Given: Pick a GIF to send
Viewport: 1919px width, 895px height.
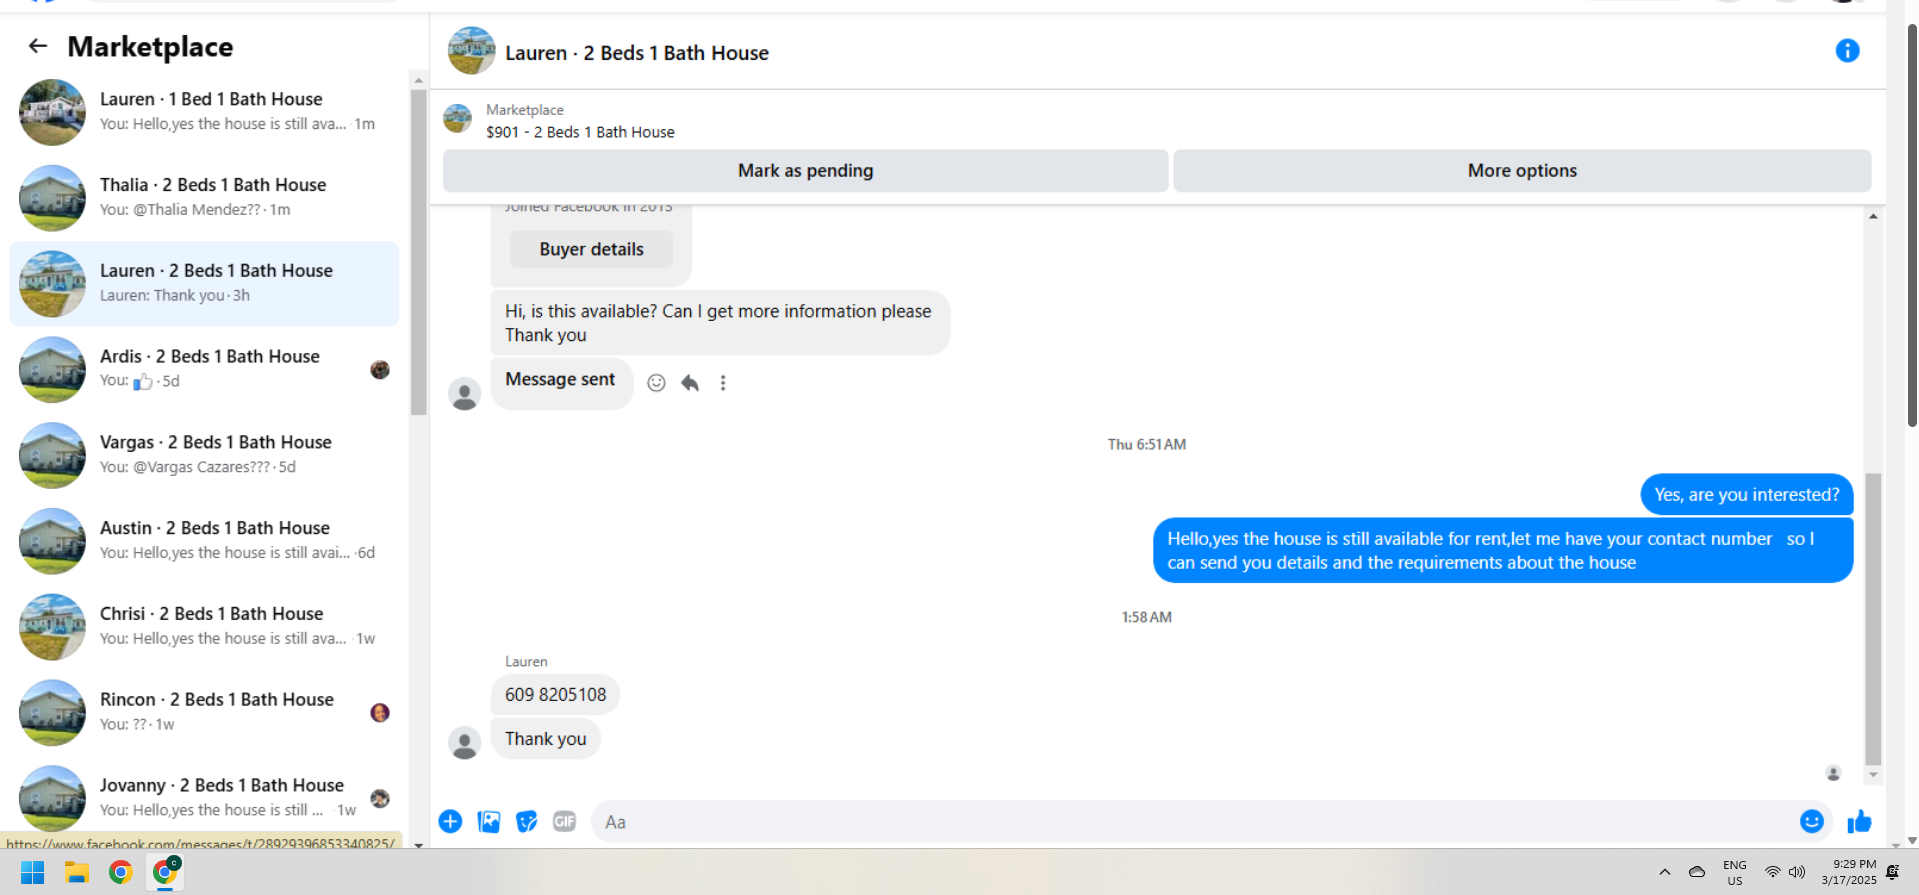Looking at the screenshot, I should tap(565, 822).
